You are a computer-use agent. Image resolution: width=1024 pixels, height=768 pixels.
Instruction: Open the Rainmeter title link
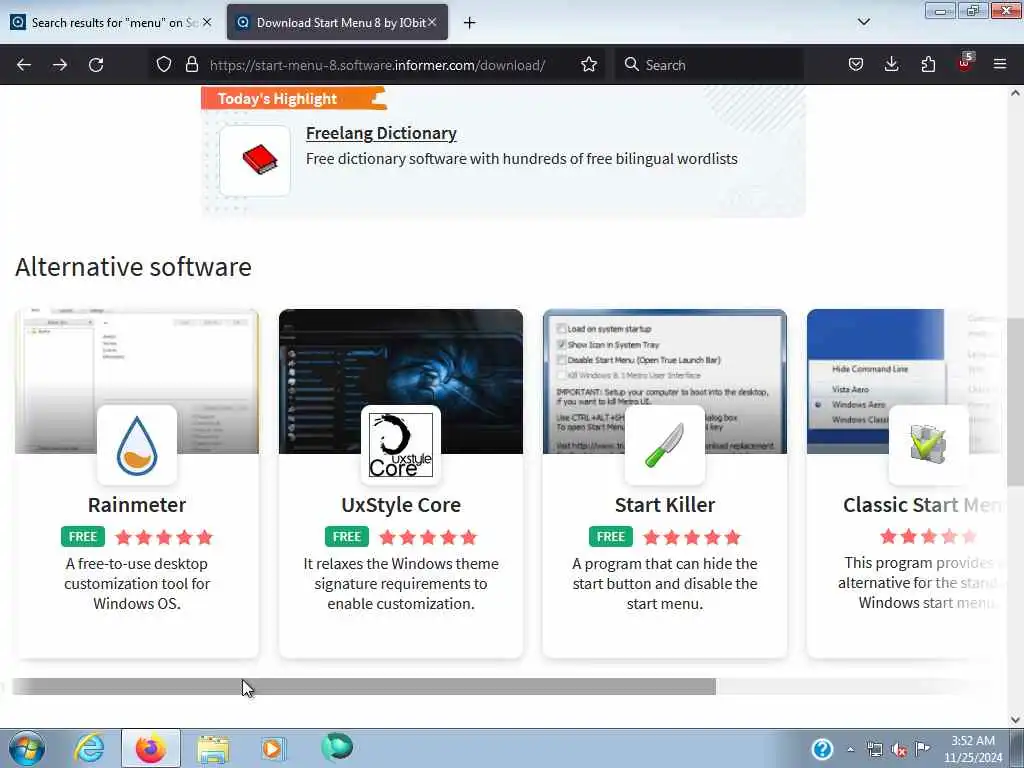tap(136, 505)
